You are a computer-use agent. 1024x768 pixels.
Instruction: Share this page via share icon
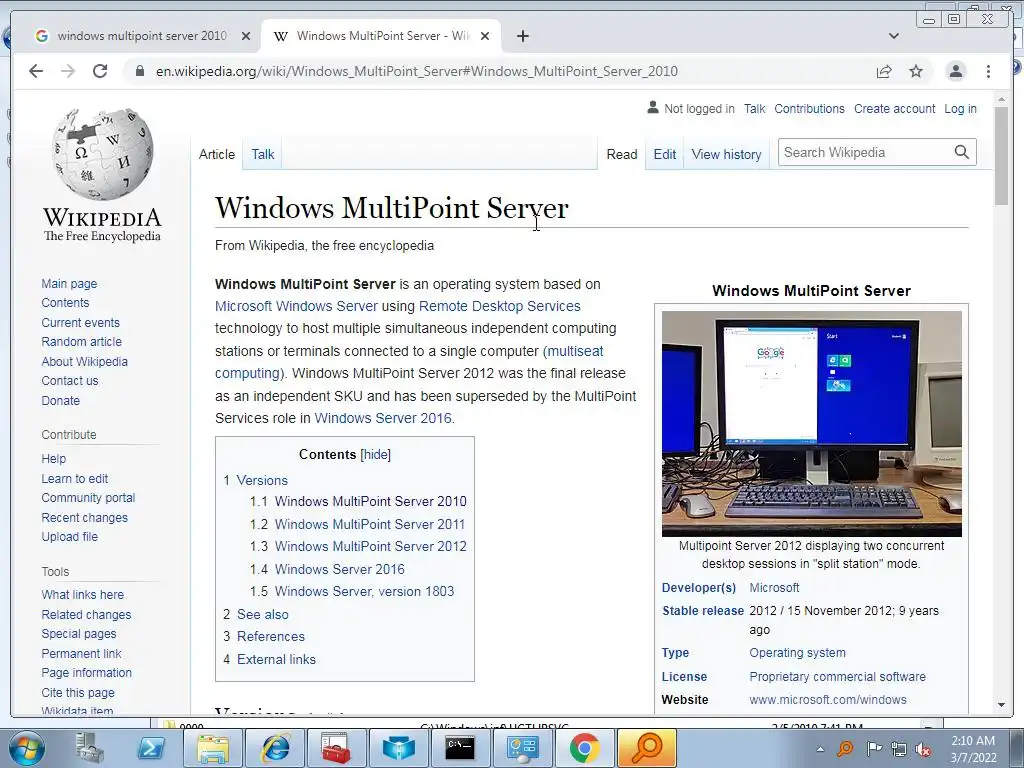coord(884,71)
